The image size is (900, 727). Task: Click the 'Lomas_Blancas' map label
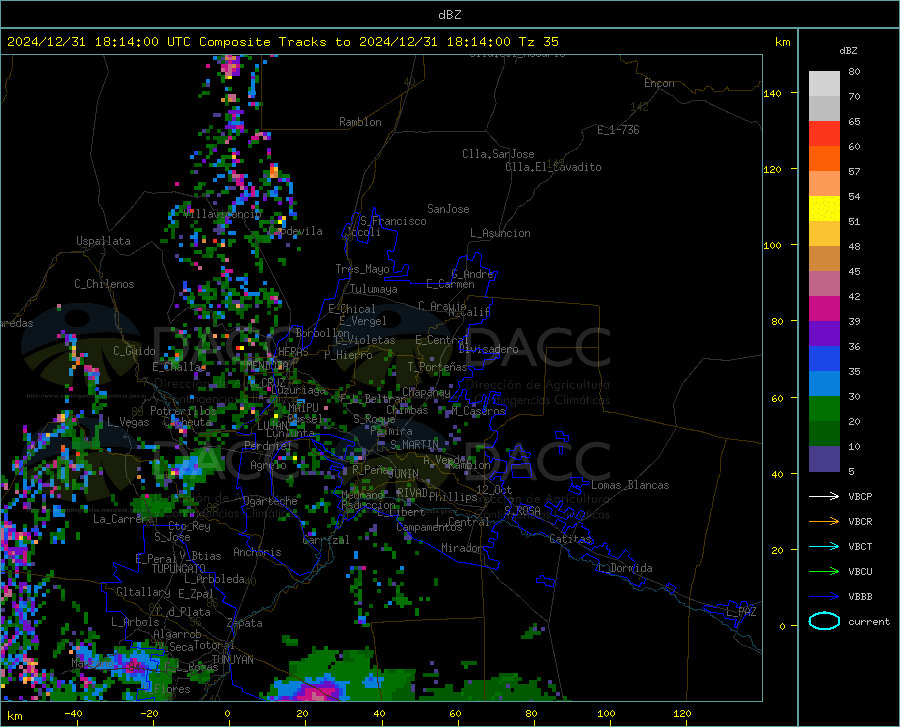point(630,485)
